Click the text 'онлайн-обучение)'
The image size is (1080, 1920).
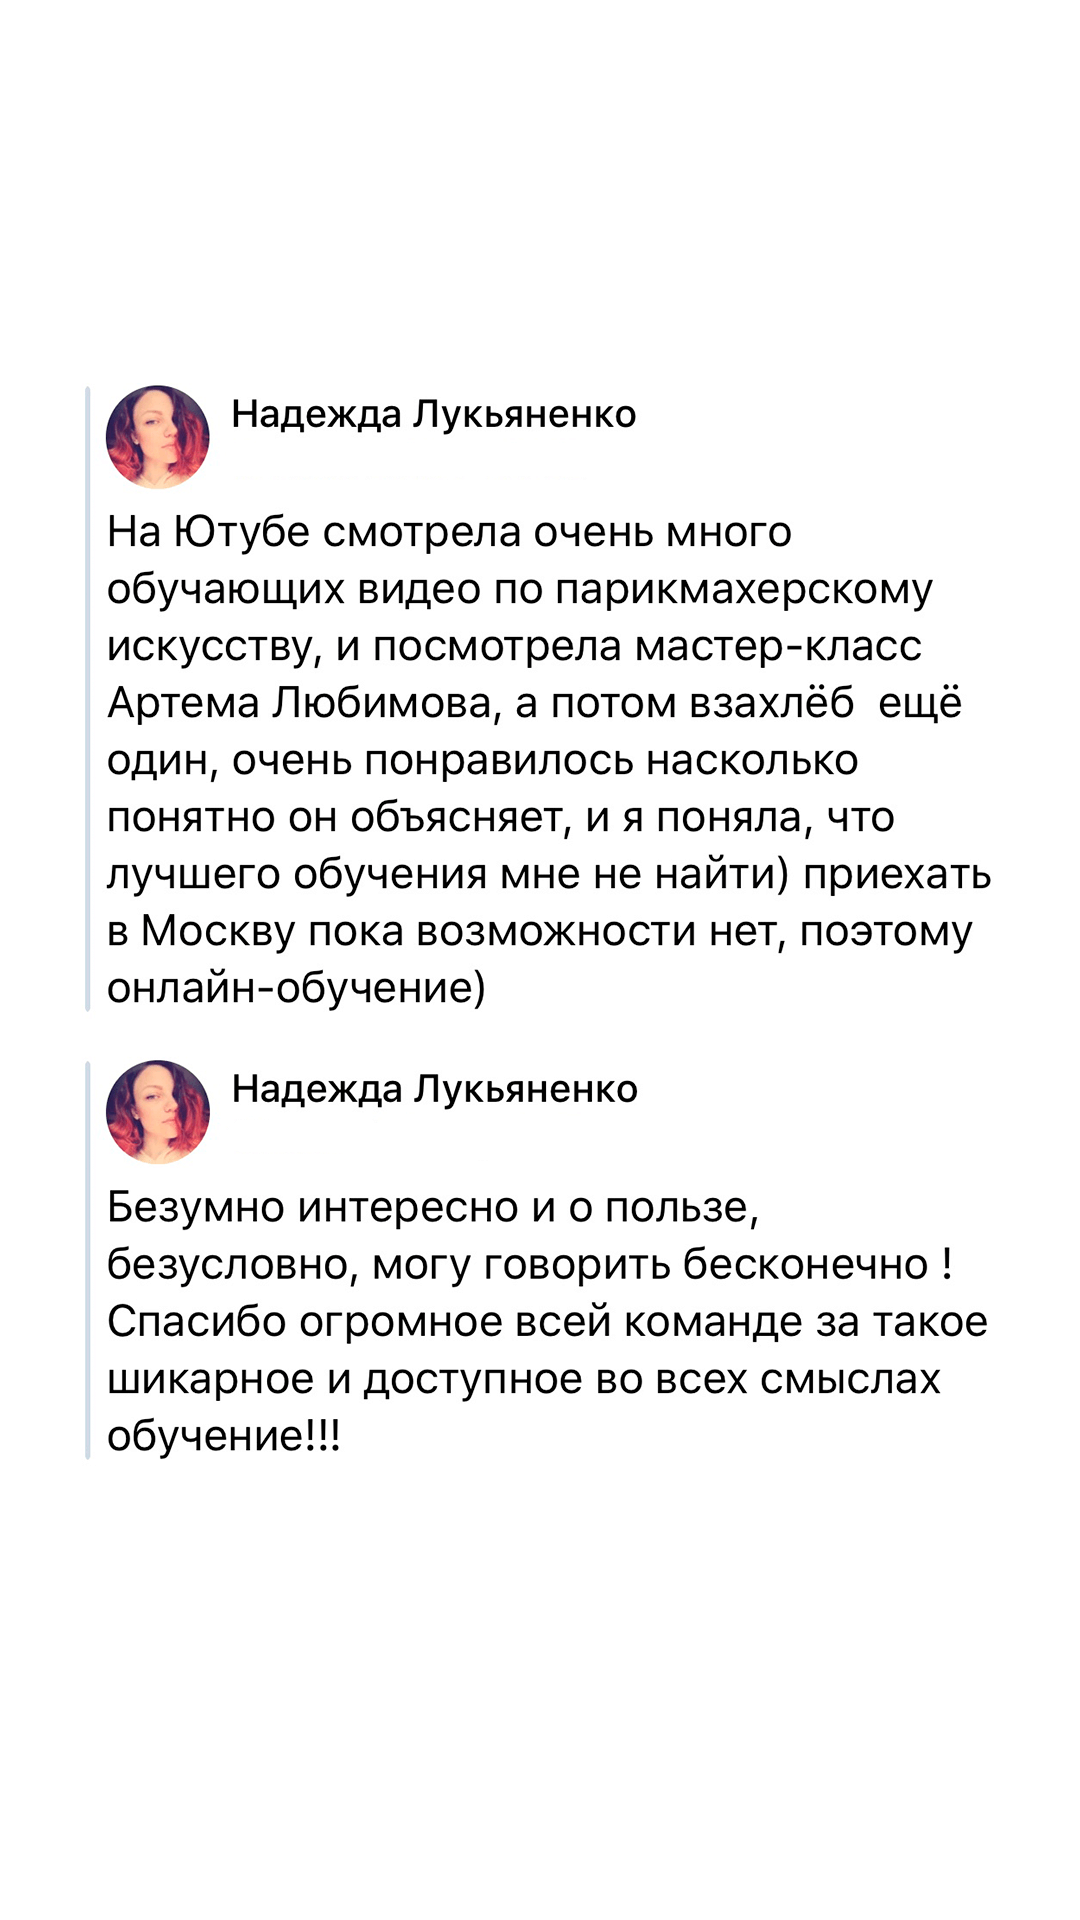click(296, 989)
